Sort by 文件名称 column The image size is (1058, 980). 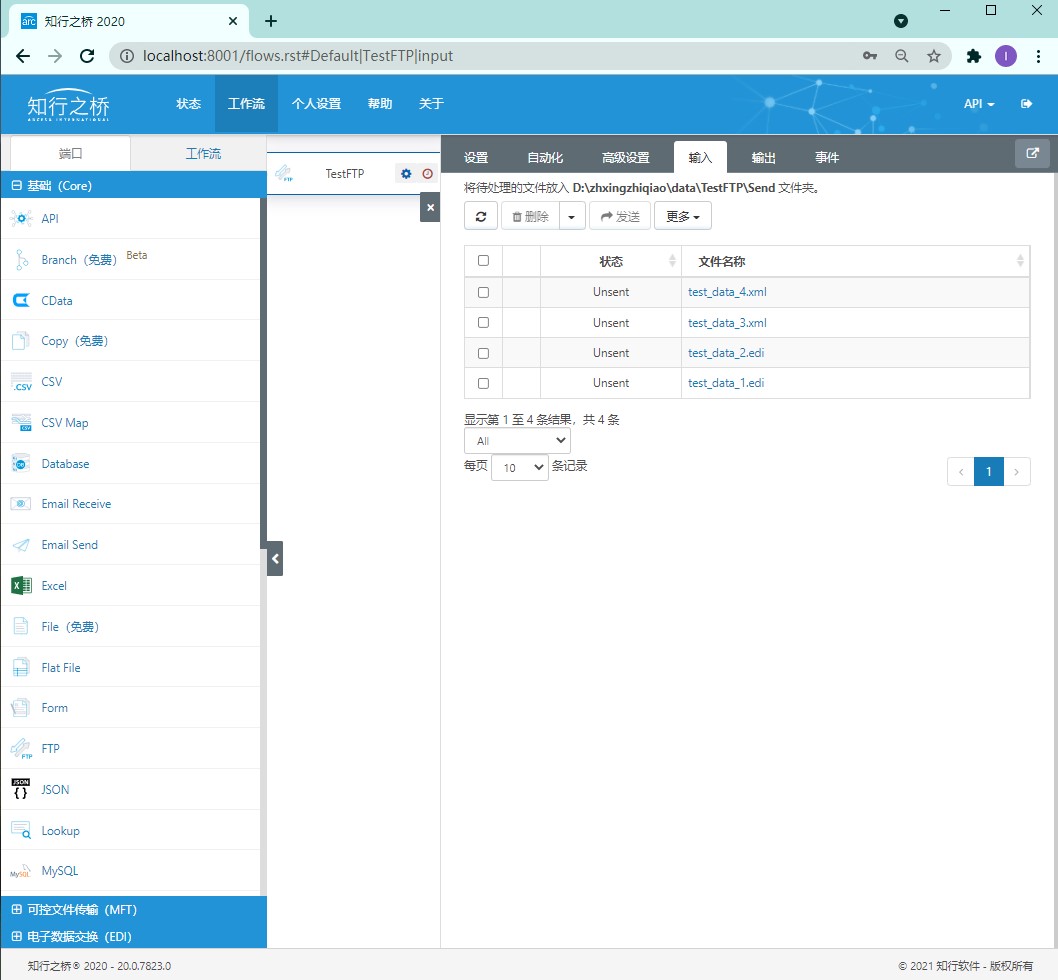pos(856,261)
